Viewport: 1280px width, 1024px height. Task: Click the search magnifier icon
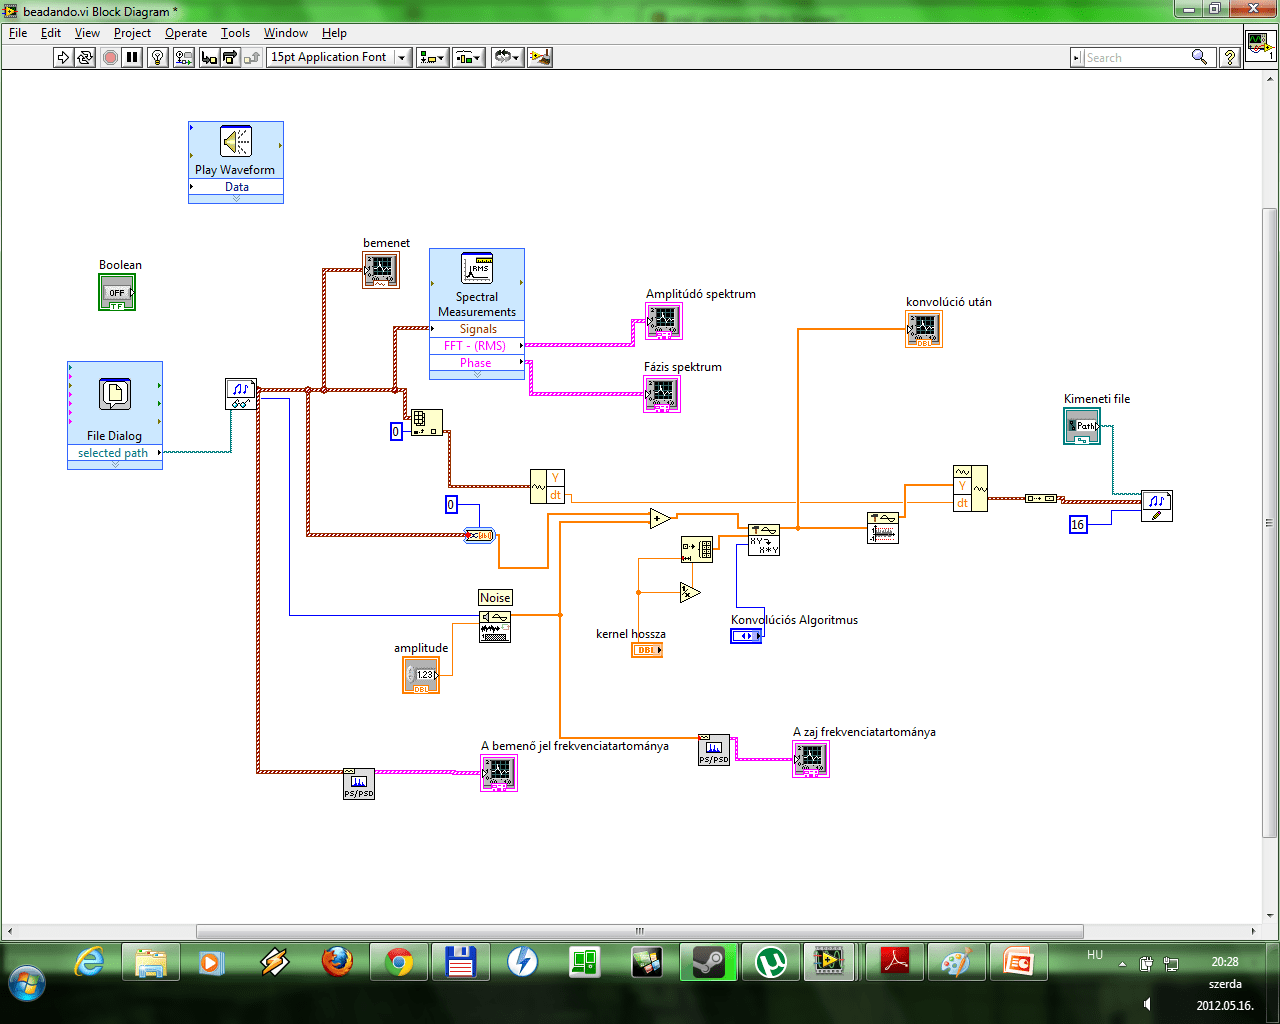(x=1200, y=57)
